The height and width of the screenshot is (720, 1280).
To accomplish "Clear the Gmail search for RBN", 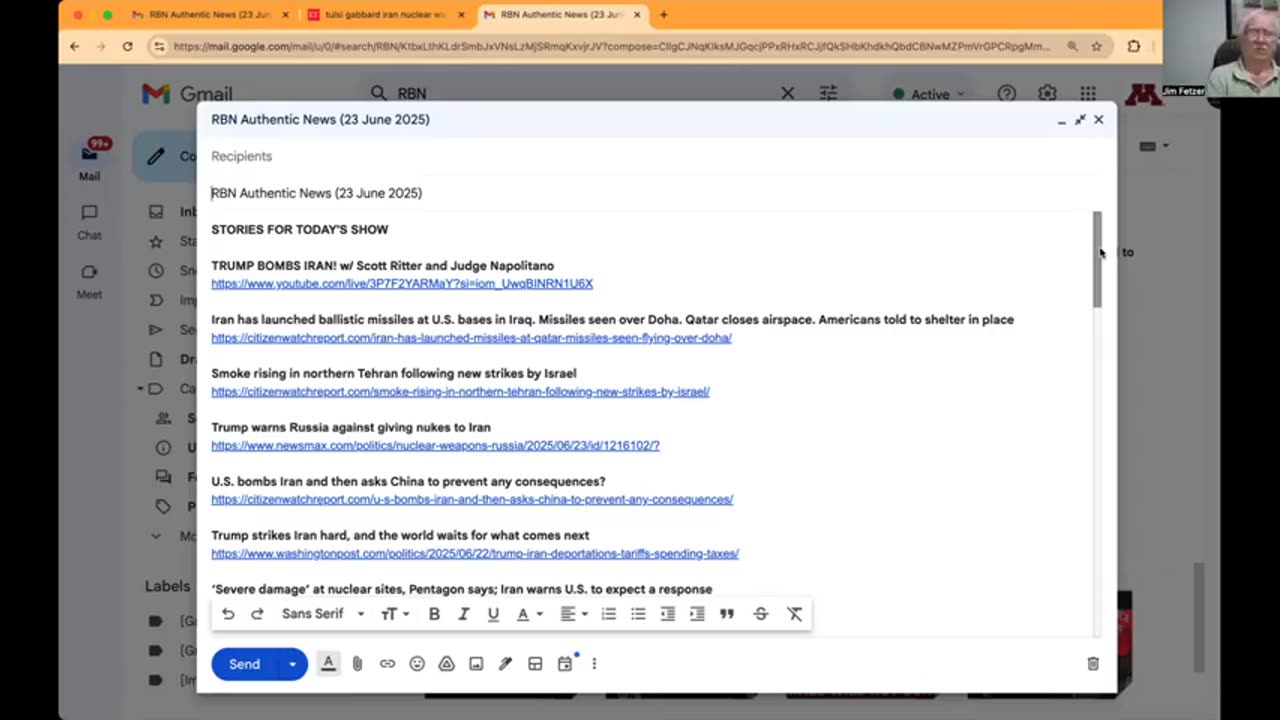I will point(788,93).
